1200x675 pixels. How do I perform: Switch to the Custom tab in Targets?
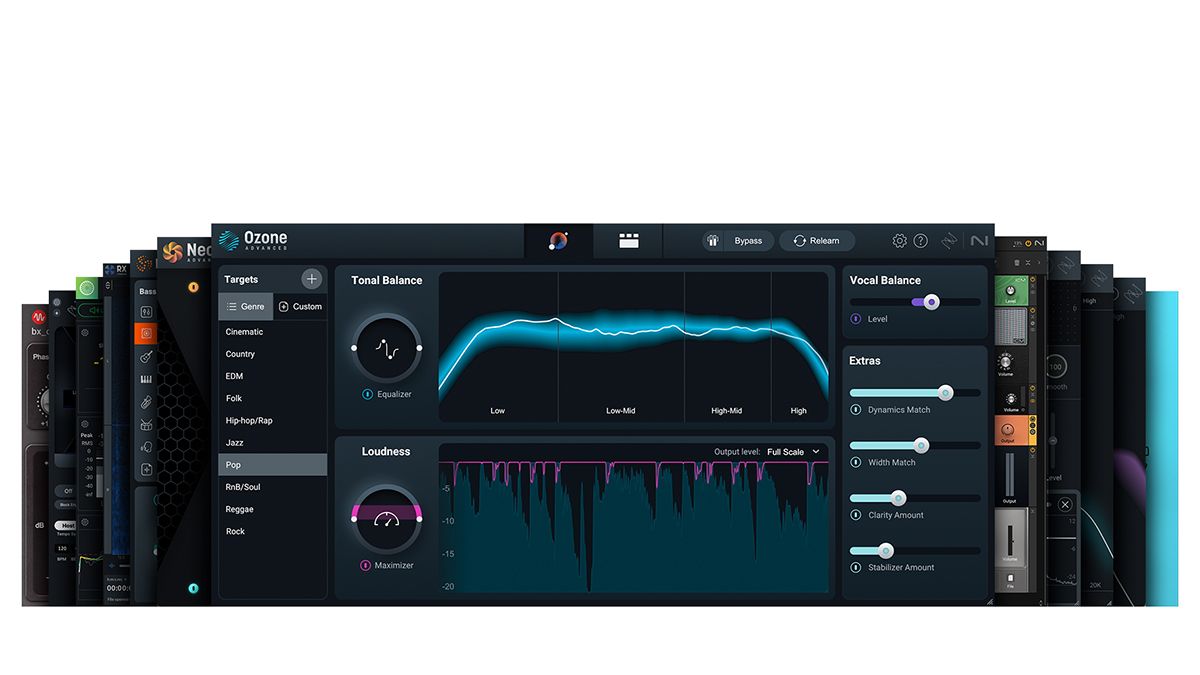pyautogui.click(x=301, y=306)
